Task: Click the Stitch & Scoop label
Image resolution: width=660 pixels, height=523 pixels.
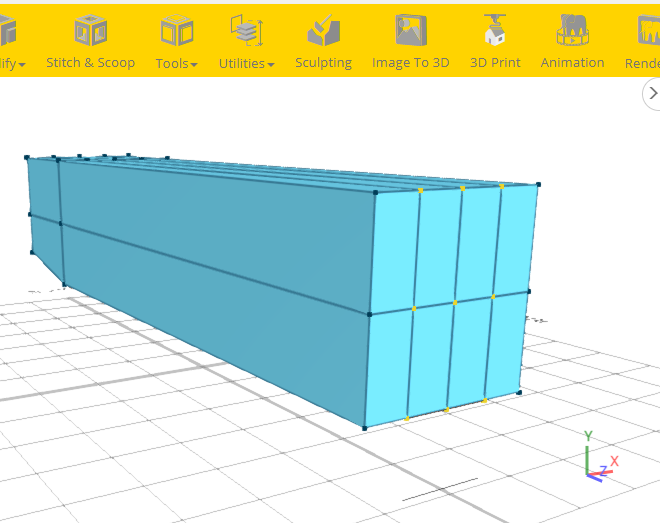Action: (90, 63)
